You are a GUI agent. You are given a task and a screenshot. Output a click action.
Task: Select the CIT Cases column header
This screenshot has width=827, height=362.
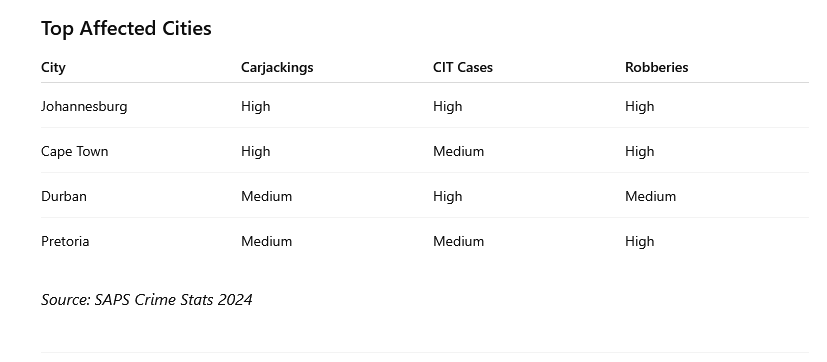point(463,68)
